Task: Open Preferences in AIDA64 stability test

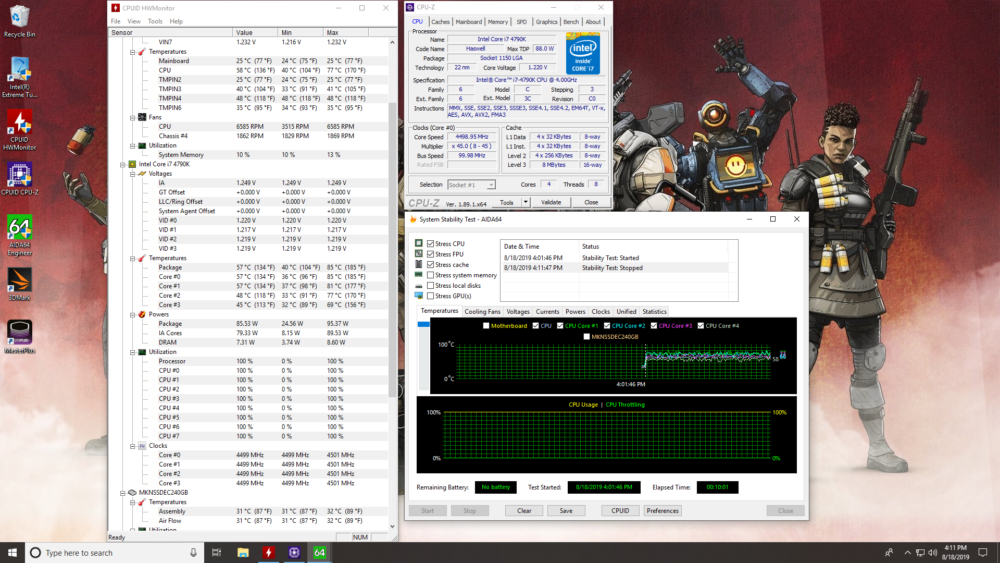Action: pyautogui.click(x=663, y=511)
